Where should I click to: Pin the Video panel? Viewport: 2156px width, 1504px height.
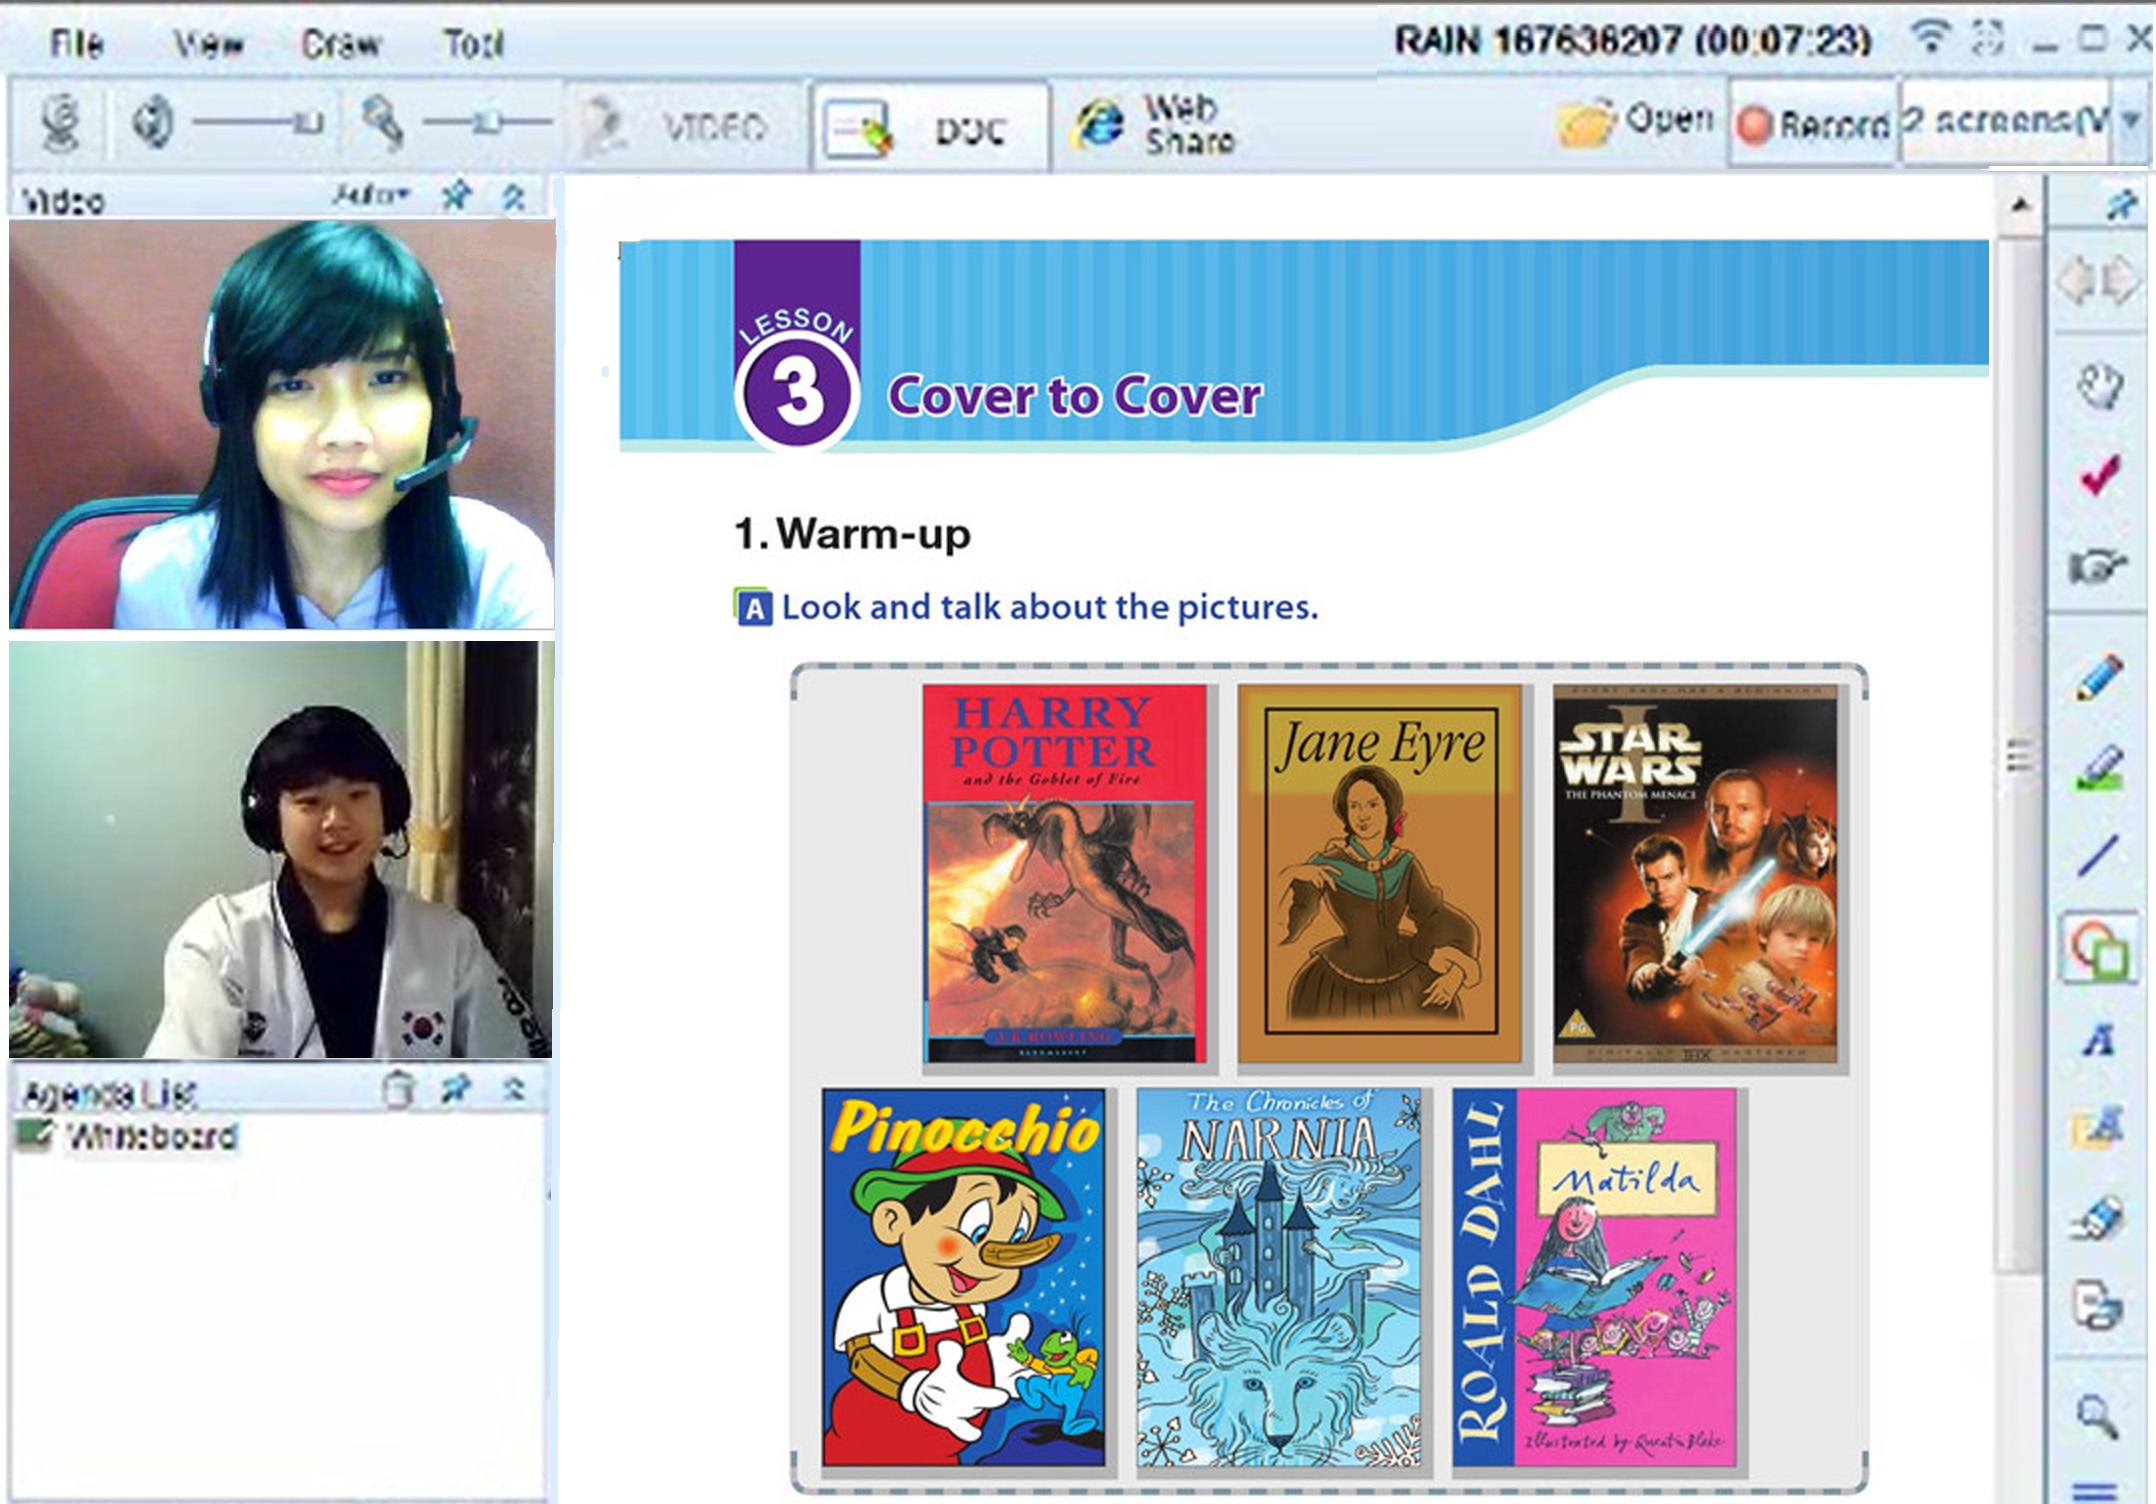click(x=457, y=195)
